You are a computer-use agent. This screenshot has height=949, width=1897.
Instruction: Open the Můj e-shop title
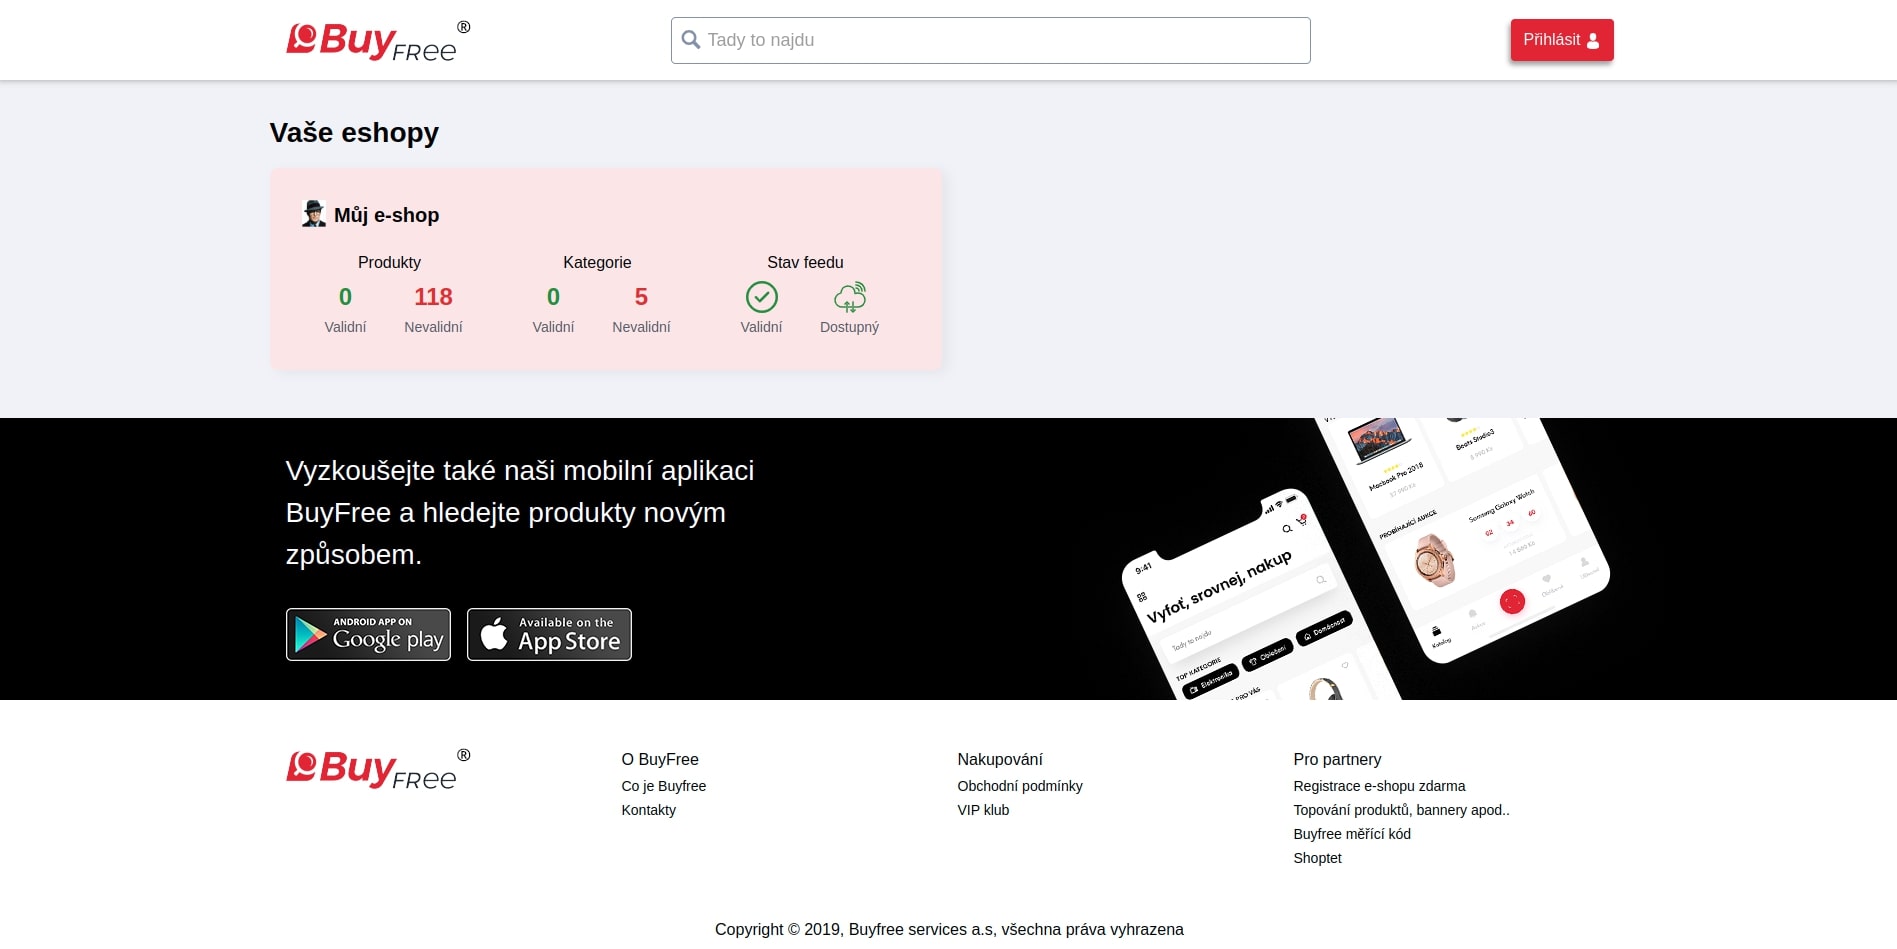point(386,215)
